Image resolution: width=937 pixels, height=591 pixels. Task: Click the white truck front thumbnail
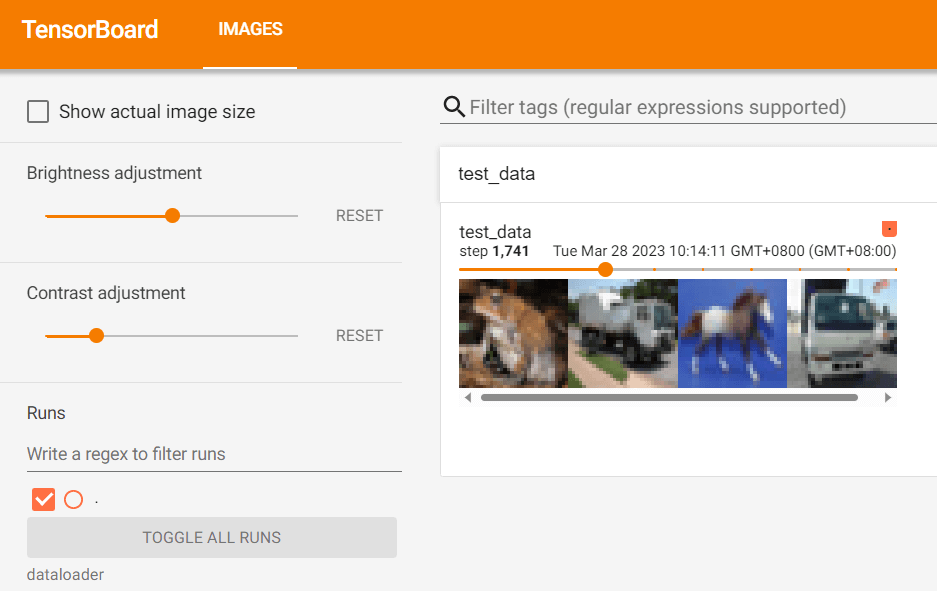tap(842, 333)
